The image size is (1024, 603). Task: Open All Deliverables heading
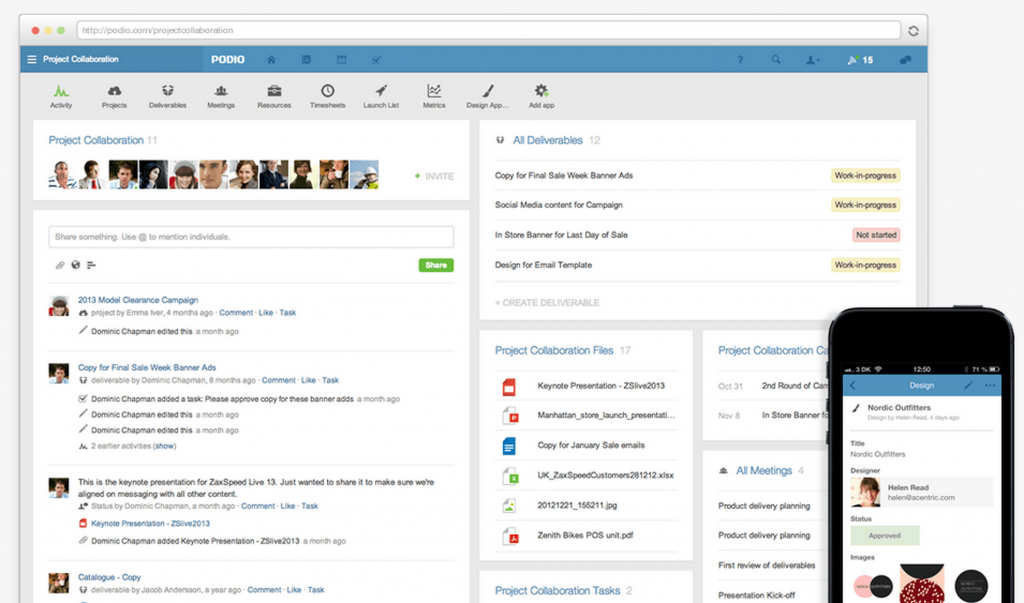pyautogui.click(x=547, y=140)
